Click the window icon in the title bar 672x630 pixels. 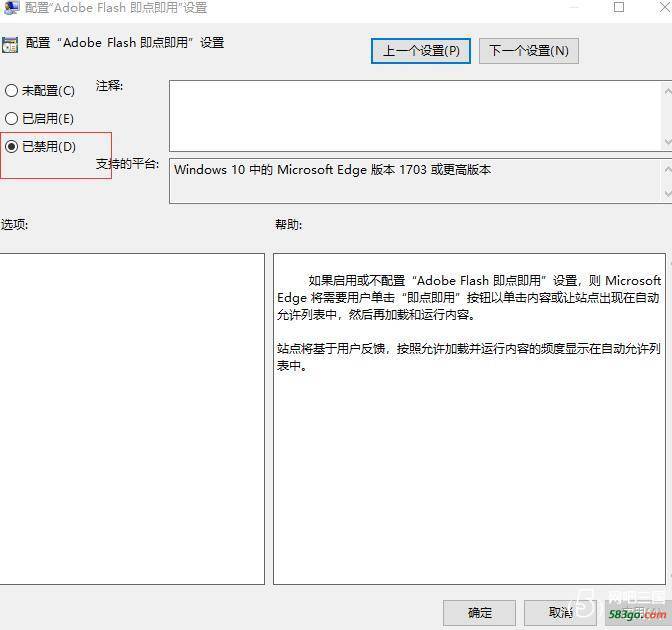(x=10, y=7)
